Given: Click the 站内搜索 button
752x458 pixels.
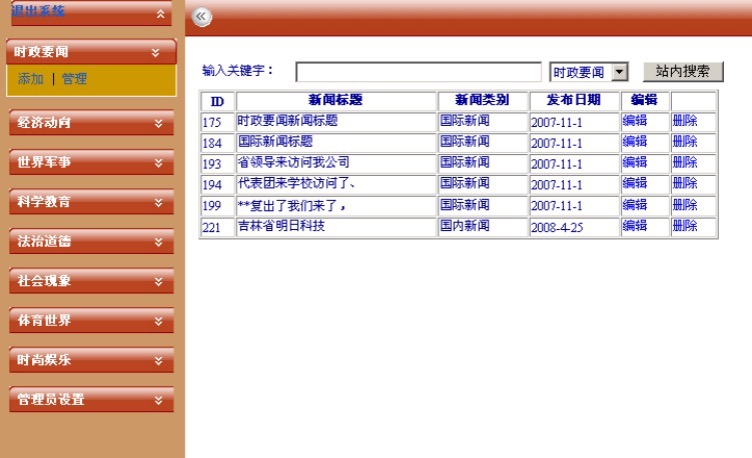Looking at the screenshot, I should point(683,71).
